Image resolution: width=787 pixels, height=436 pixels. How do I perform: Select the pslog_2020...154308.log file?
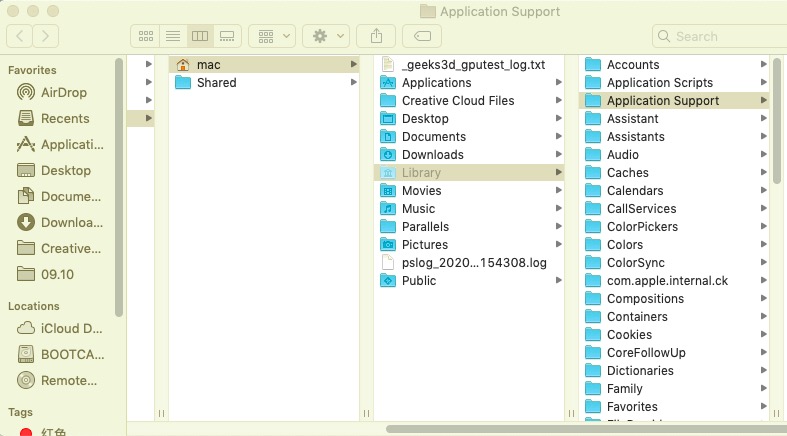469,263
